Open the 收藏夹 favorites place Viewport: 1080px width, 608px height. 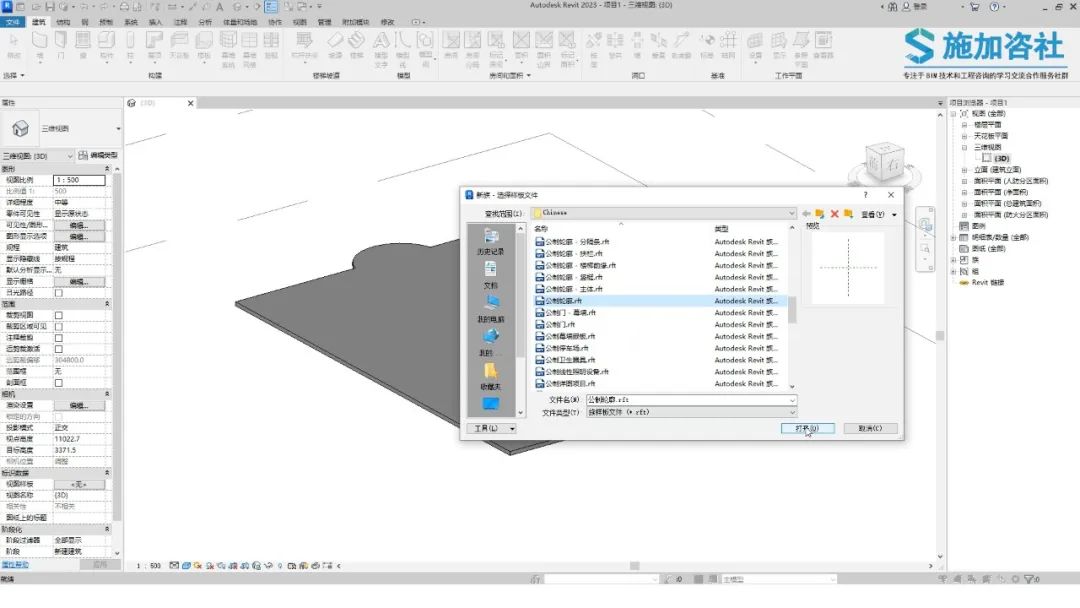490,377
